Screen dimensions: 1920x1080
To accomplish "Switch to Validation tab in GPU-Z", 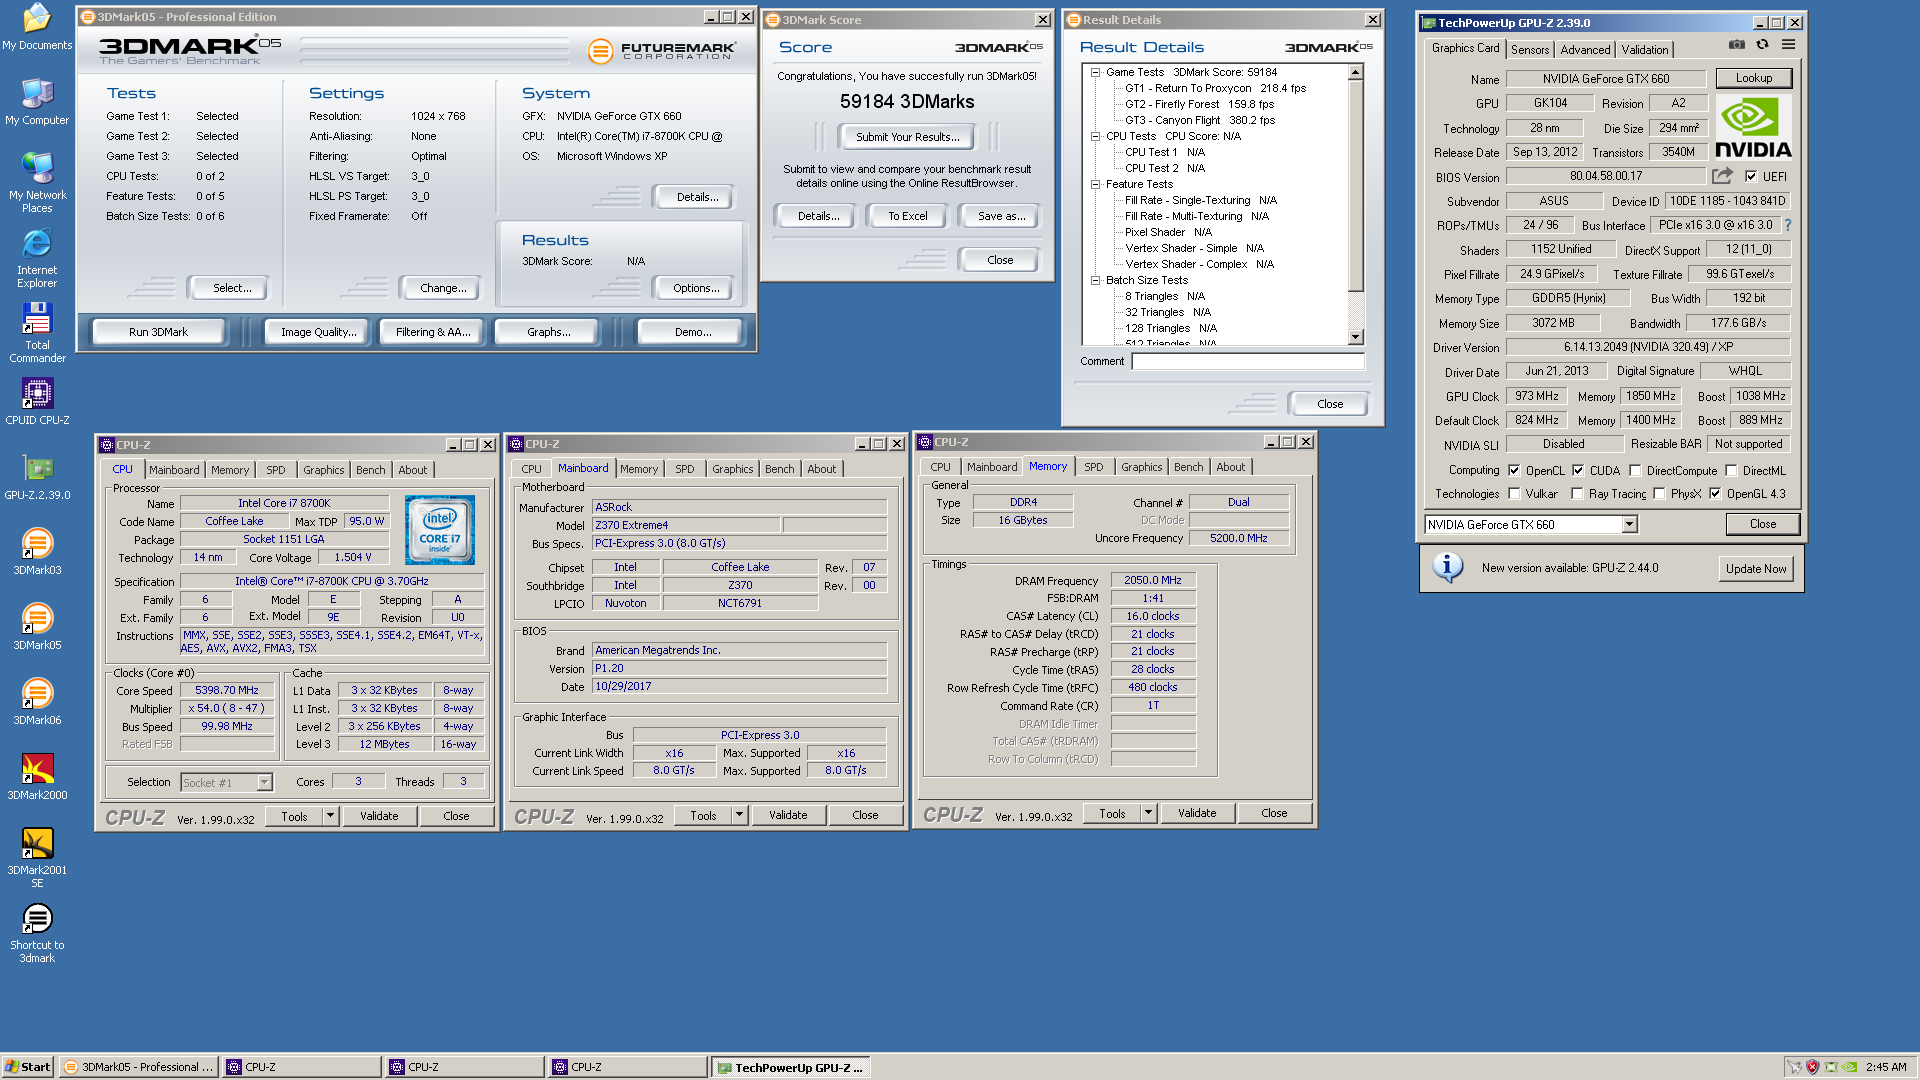I will 1644,49.
